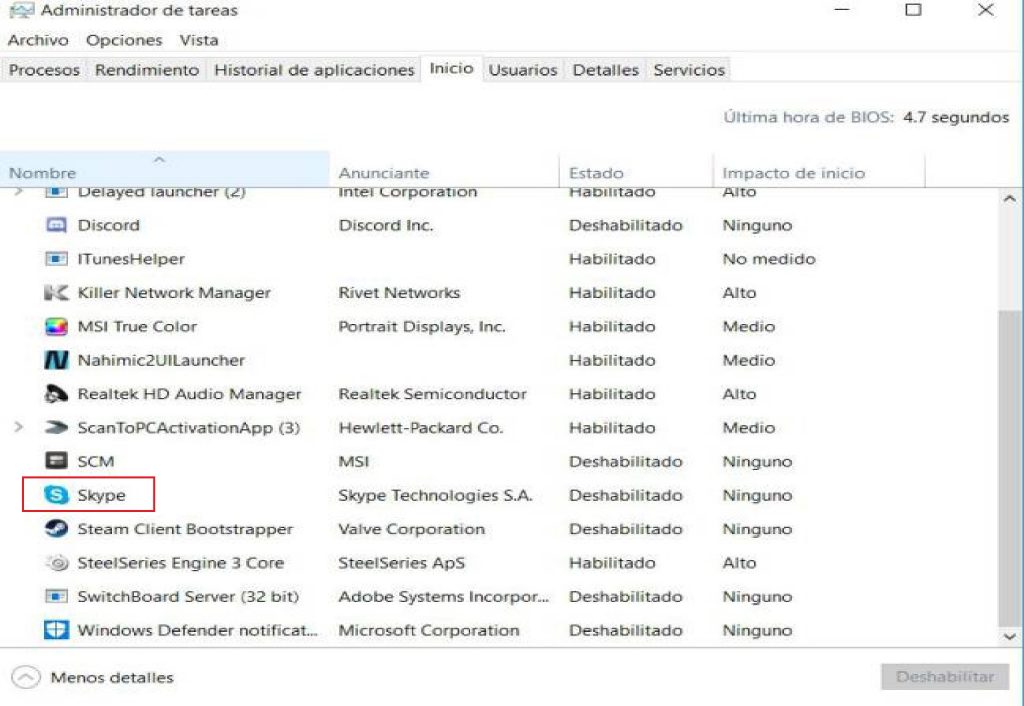Image resolution: width=1024 pixels, height=706 pixels.
Task: Select the Killer Network Manager icon
Action: click(56, 293)
